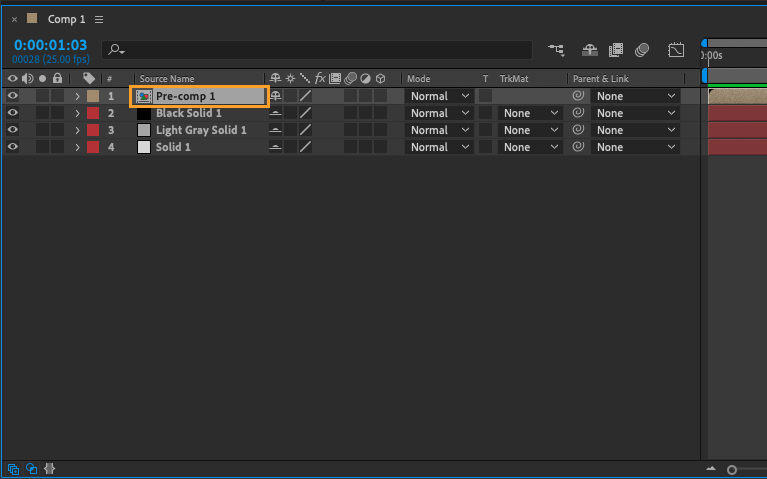This screenshot has width=767, height=479.
Task: Click the red label color of Solid 1
Action: (x=93, y=147)
